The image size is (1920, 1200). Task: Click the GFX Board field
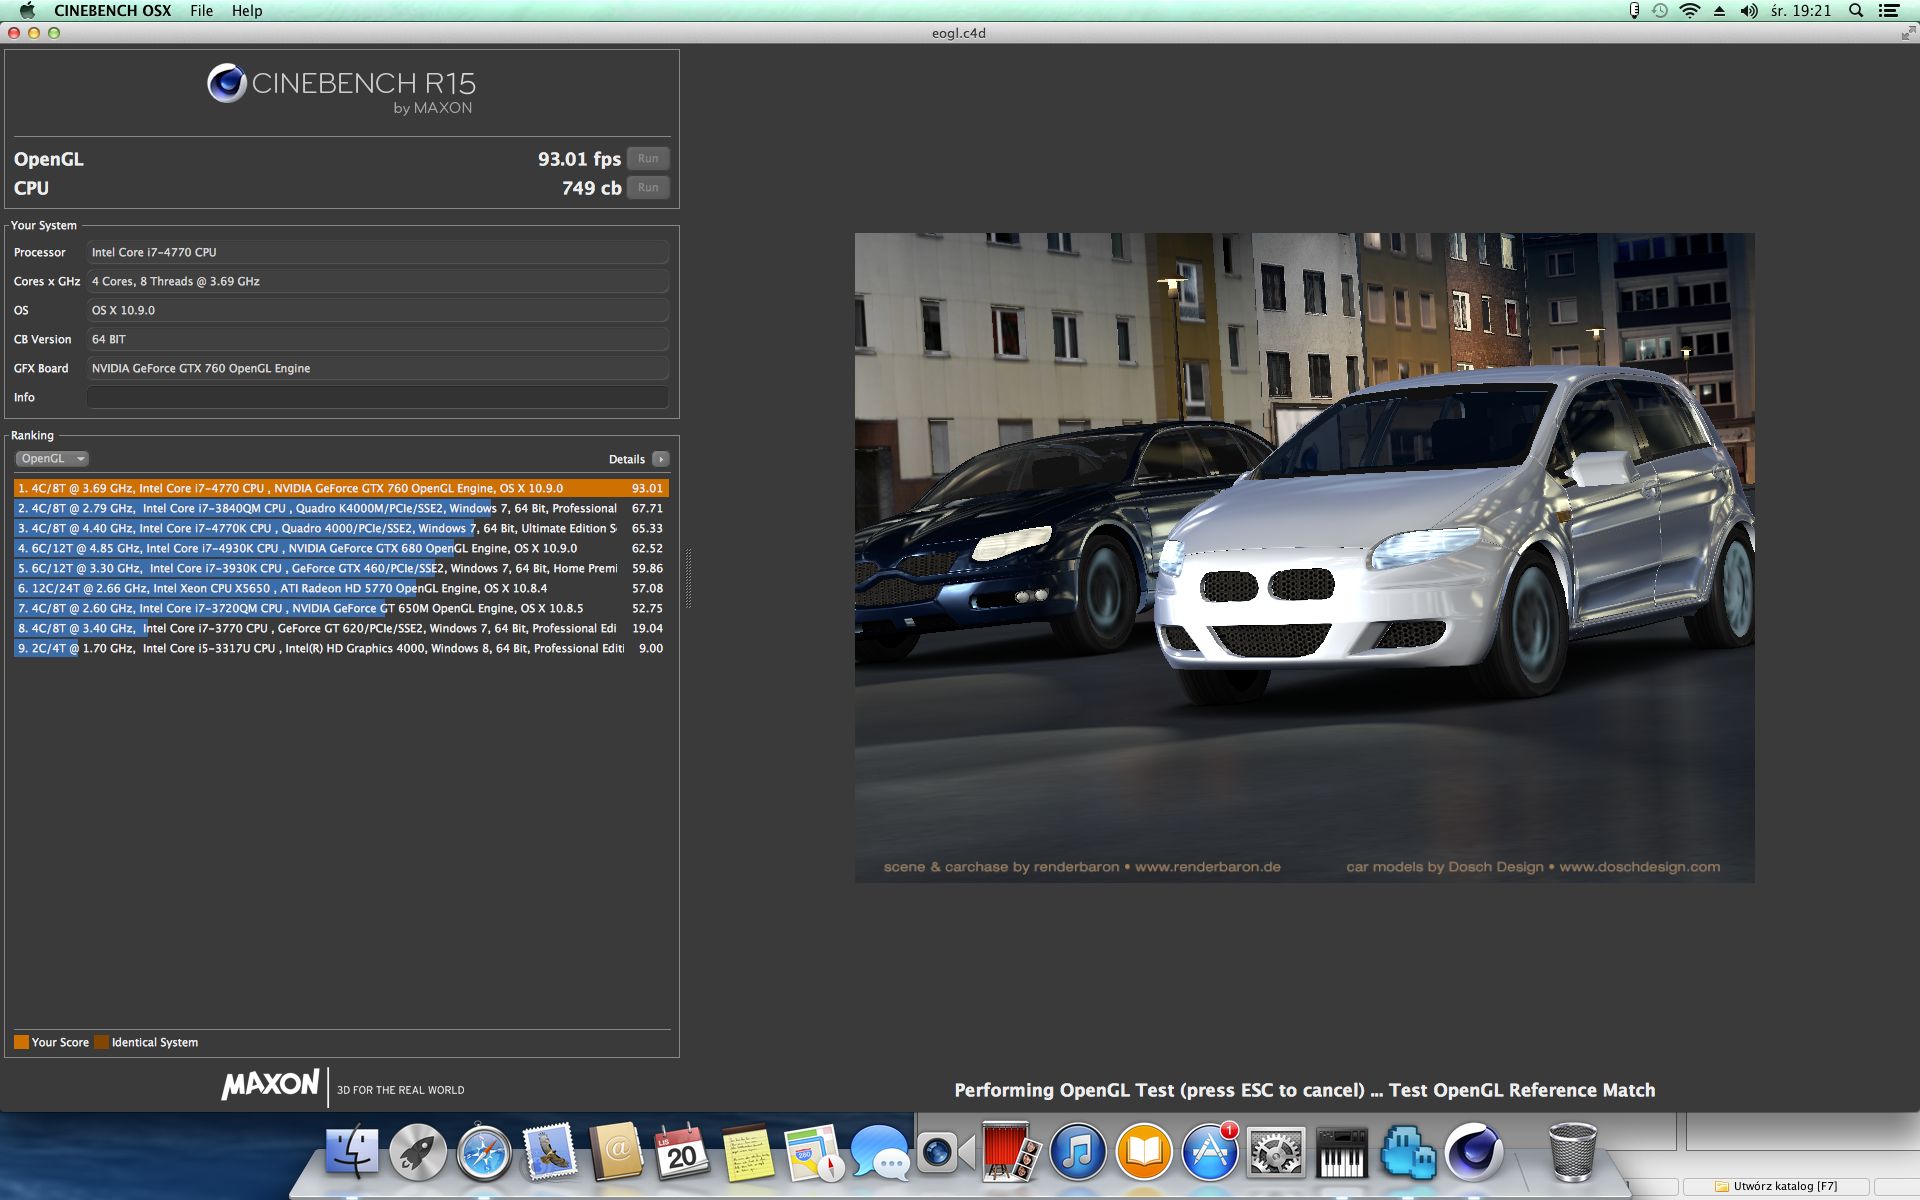click(378, 368)
